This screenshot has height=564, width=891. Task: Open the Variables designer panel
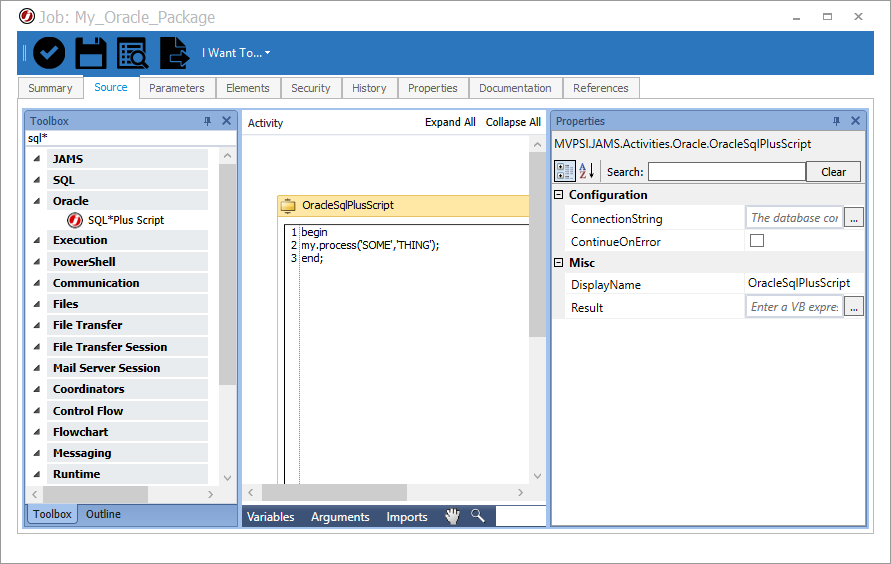click(x=270, y=517)
